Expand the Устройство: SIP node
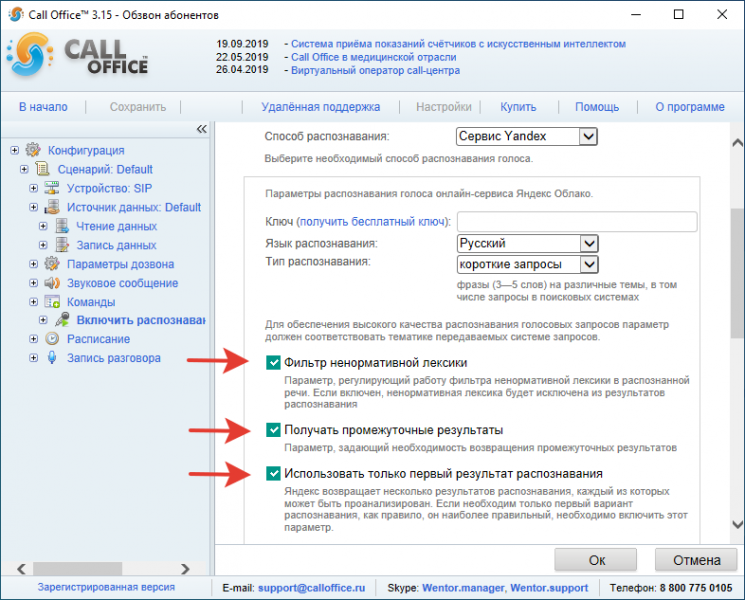 point(34,188)
